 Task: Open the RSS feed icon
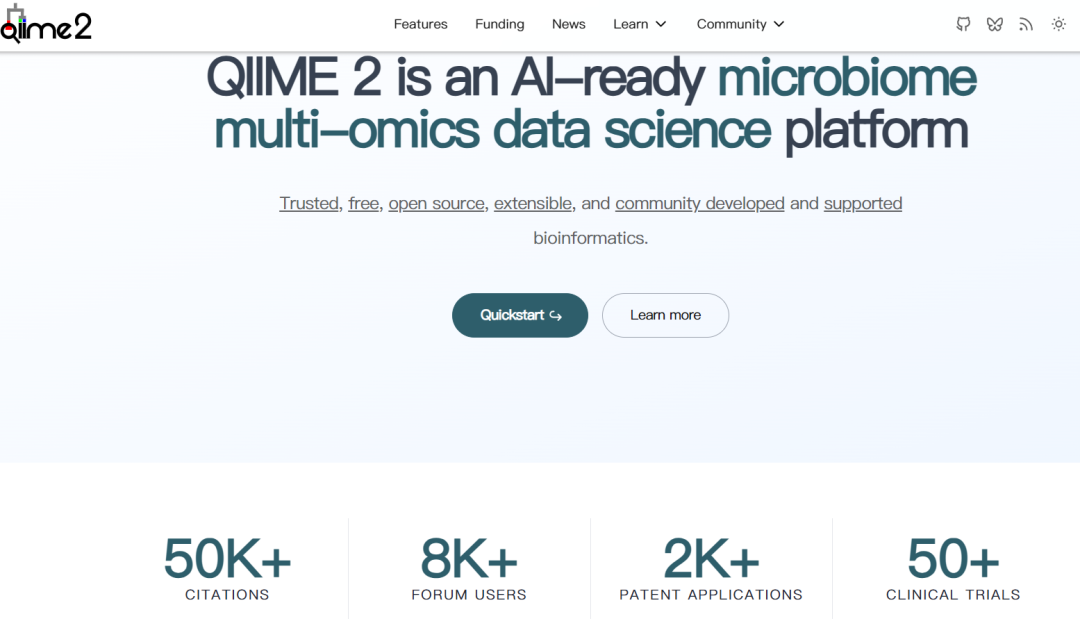[x=1026, y=24]
